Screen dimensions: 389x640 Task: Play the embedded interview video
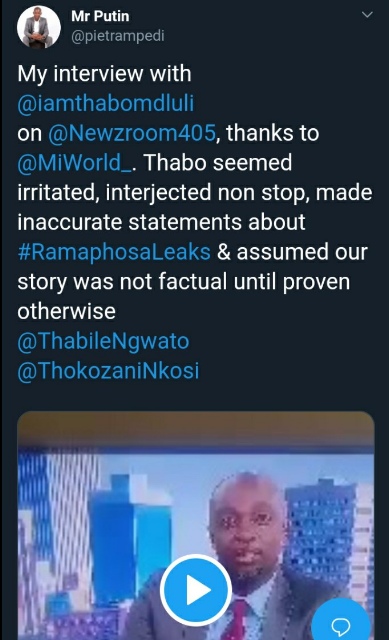[196, 590]
